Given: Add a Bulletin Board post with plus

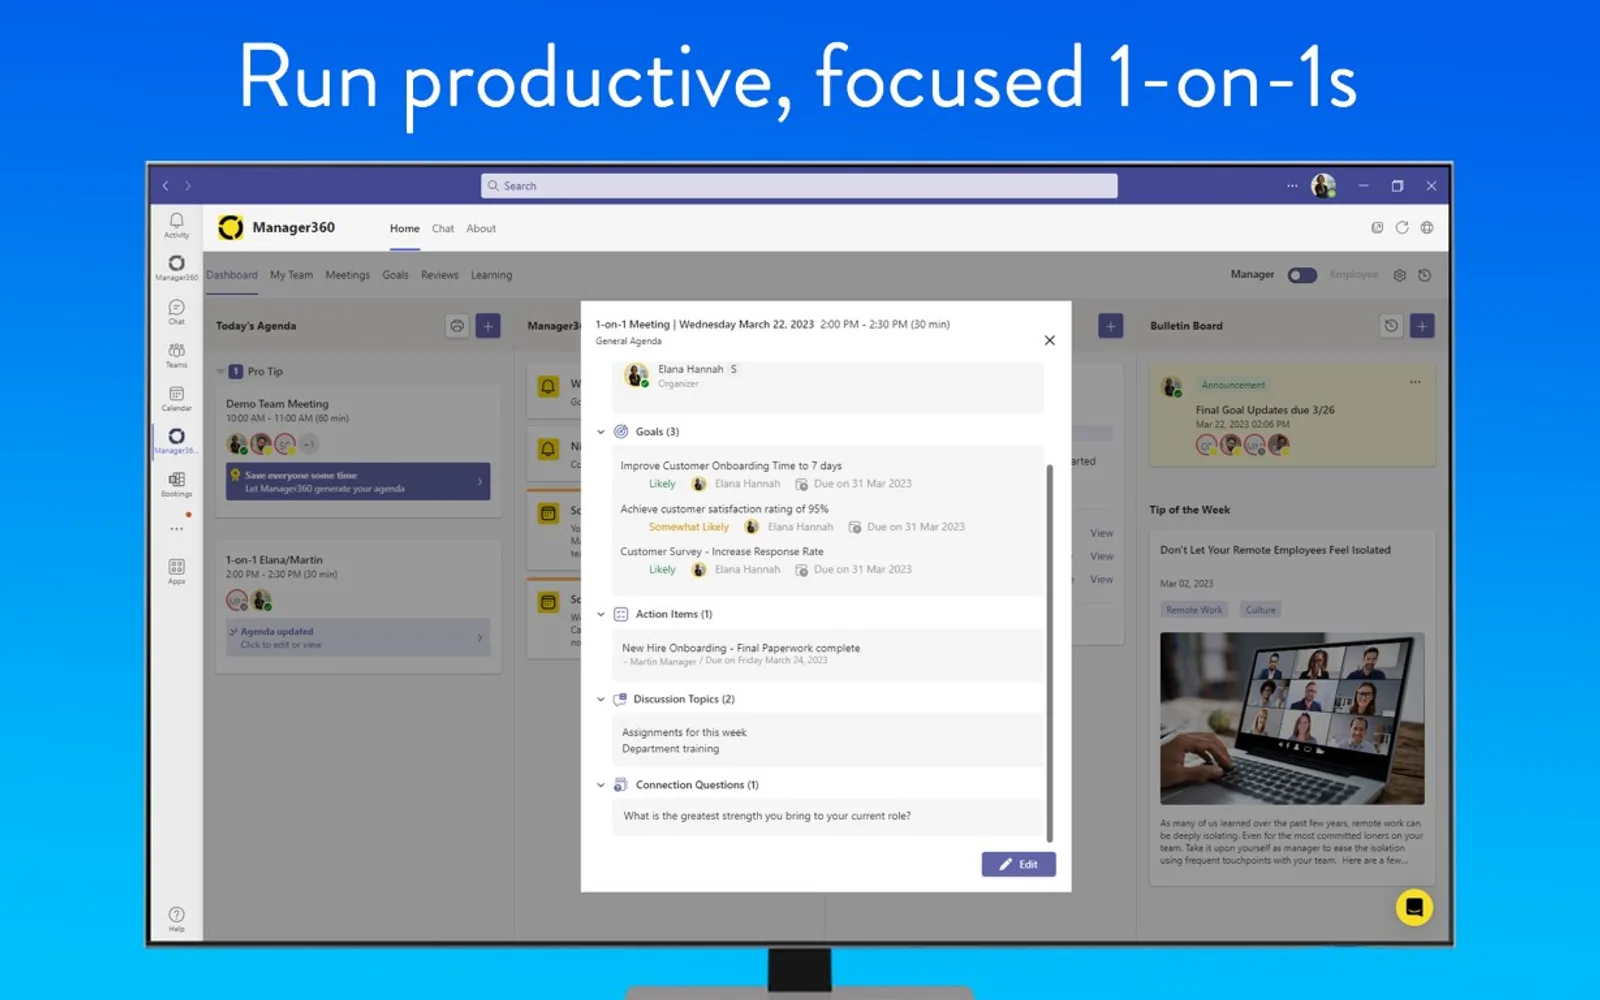Looking at the screenshot, I should click(1422, 326).
